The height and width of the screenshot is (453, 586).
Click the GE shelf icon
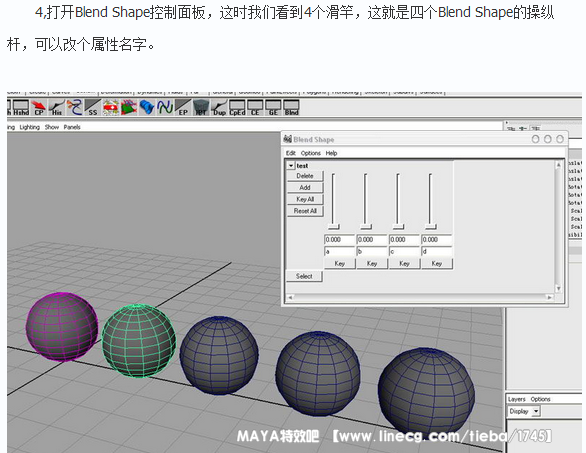[273, 108]
